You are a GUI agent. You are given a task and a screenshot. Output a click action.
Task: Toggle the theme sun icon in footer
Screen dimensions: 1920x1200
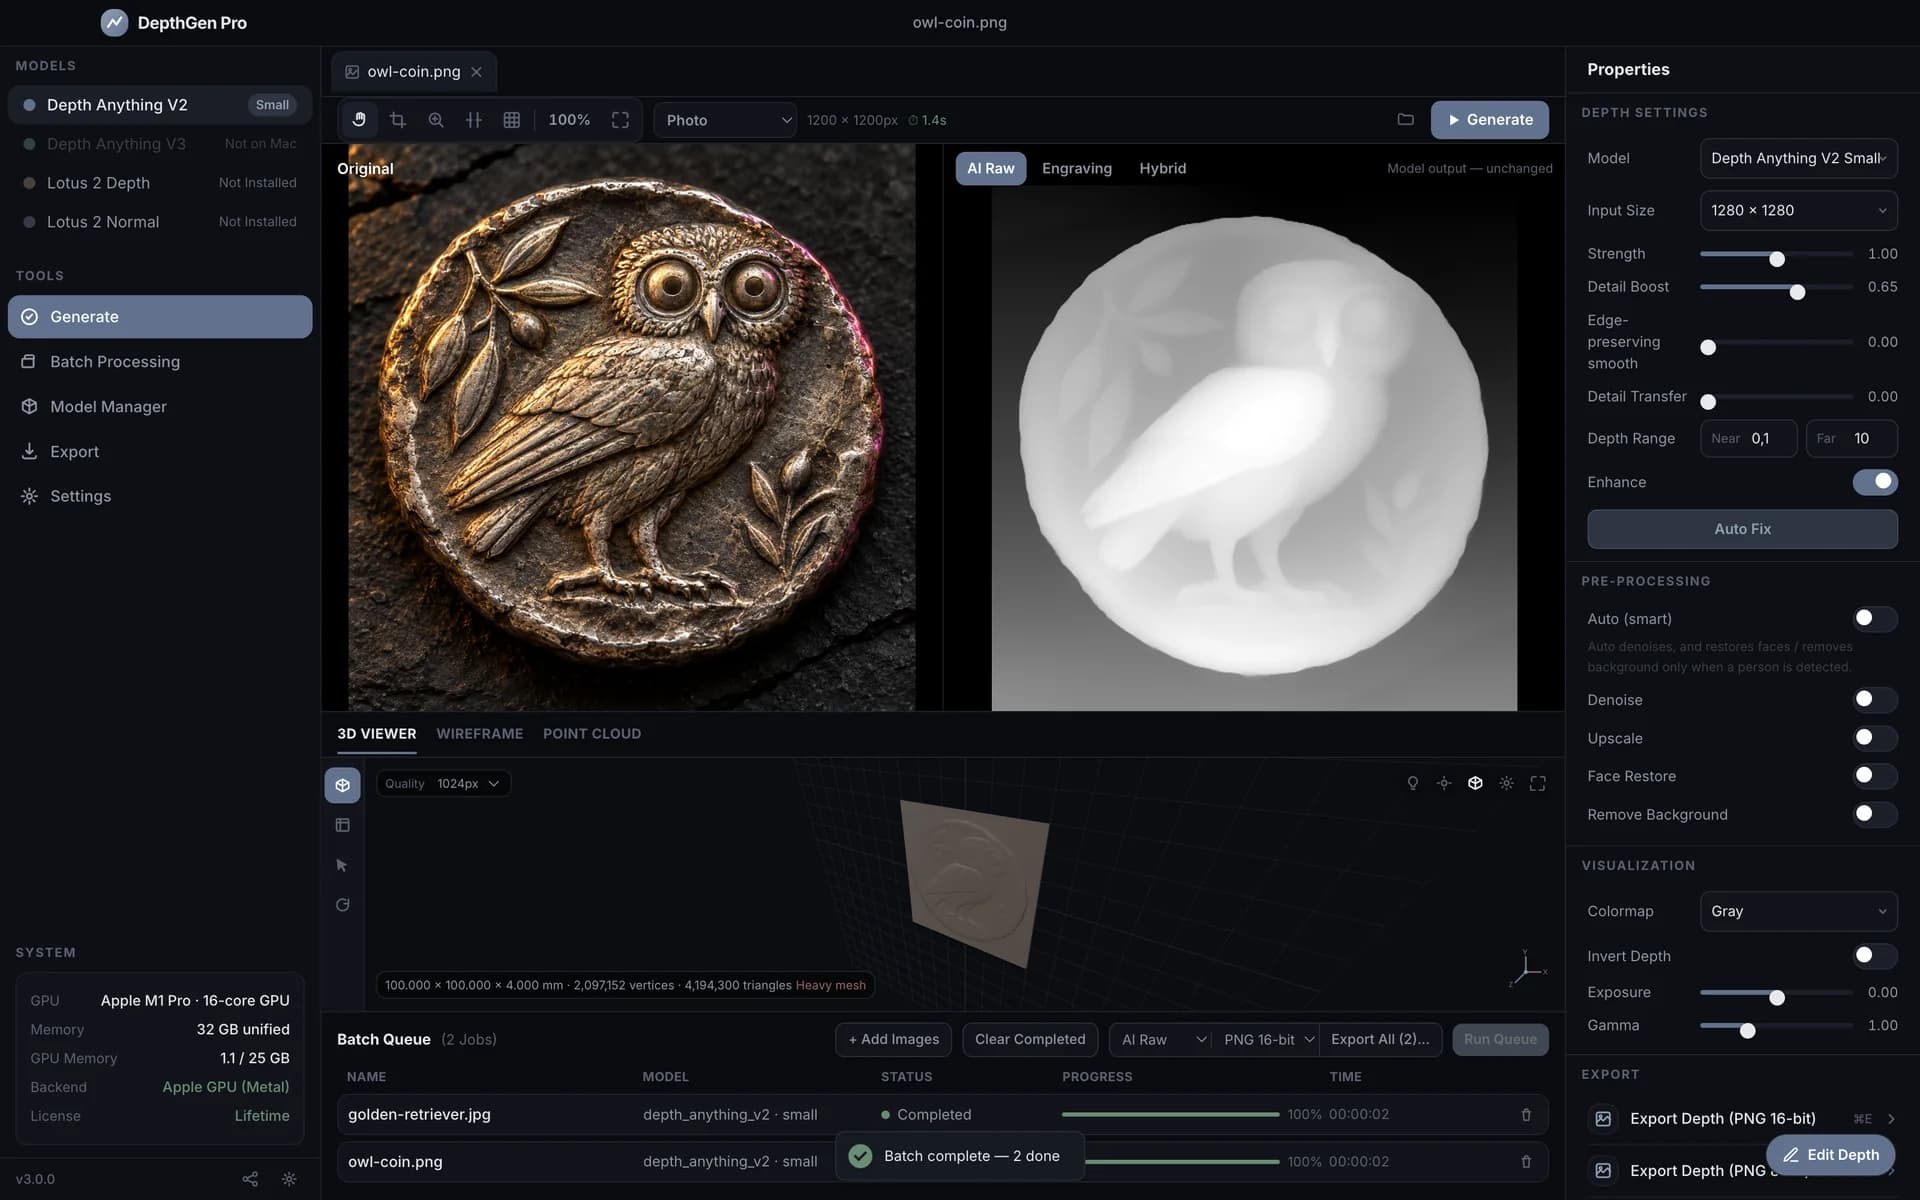click(x=289, y=1179)
